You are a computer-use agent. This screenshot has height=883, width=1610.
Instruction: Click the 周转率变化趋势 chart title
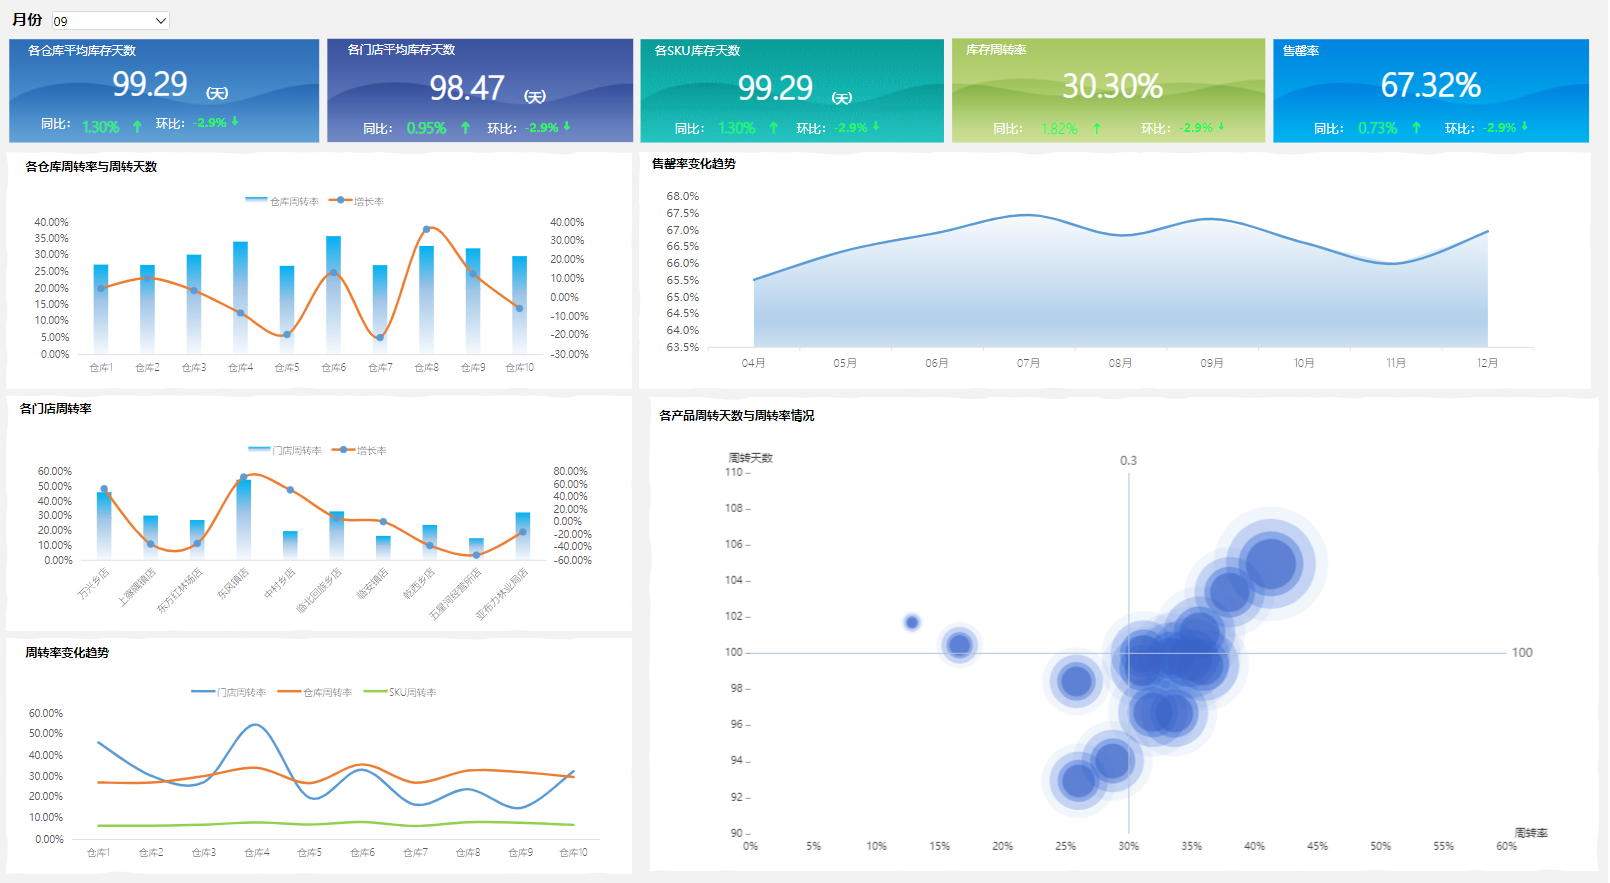click(x=67, y=653)
